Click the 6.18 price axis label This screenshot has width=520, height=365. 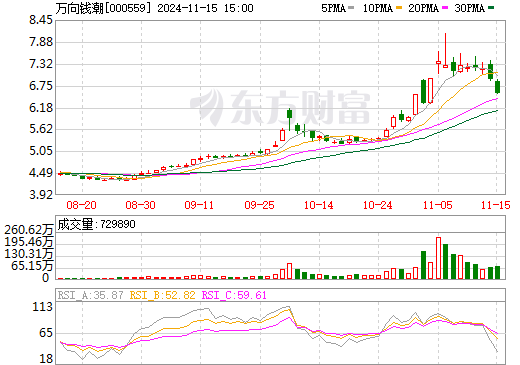pos(41,108)
